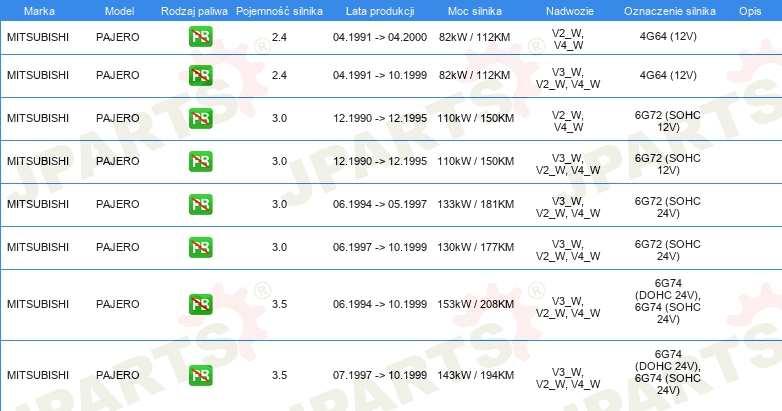Click the power value 133kW / 181KM

[x=475, y=204]
